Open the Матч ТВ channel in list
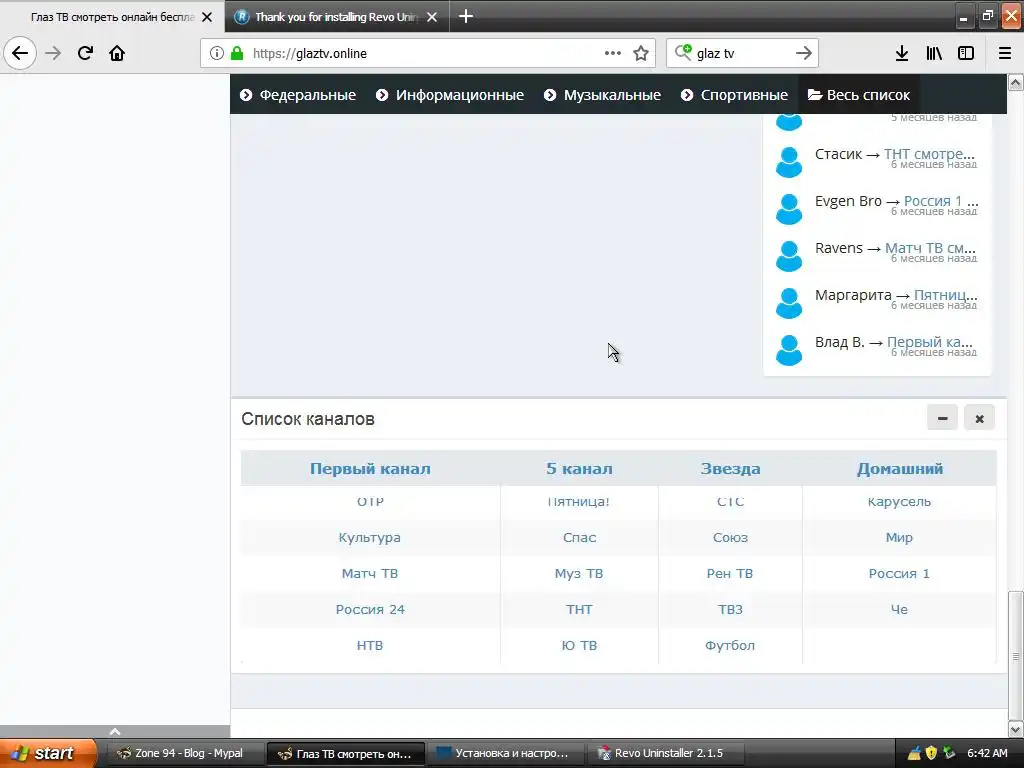1024x768 pixels. click(x=370, y=573)
